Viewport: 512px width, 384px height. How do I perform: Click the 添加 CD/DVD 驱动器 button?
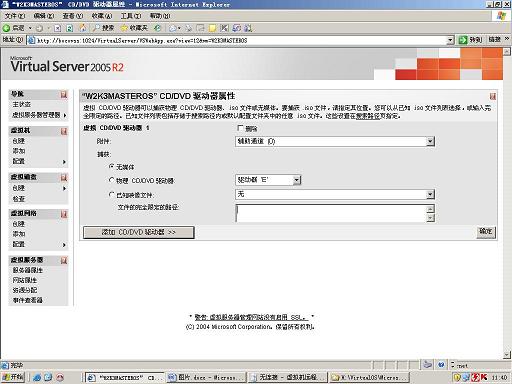(x=139, y=232)
